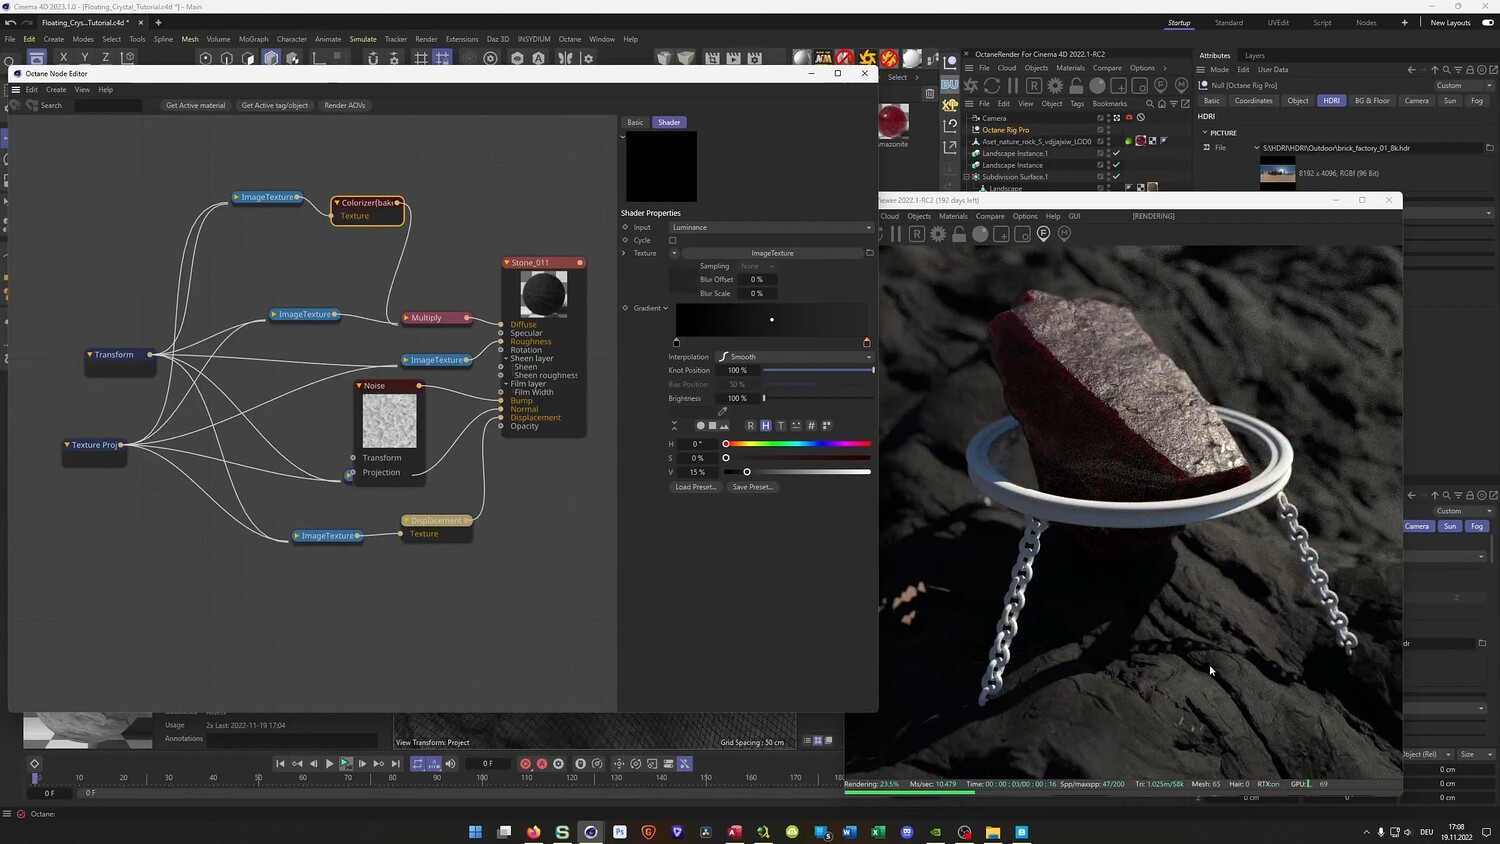Switch to the Layers tab

pos(1255,56)
